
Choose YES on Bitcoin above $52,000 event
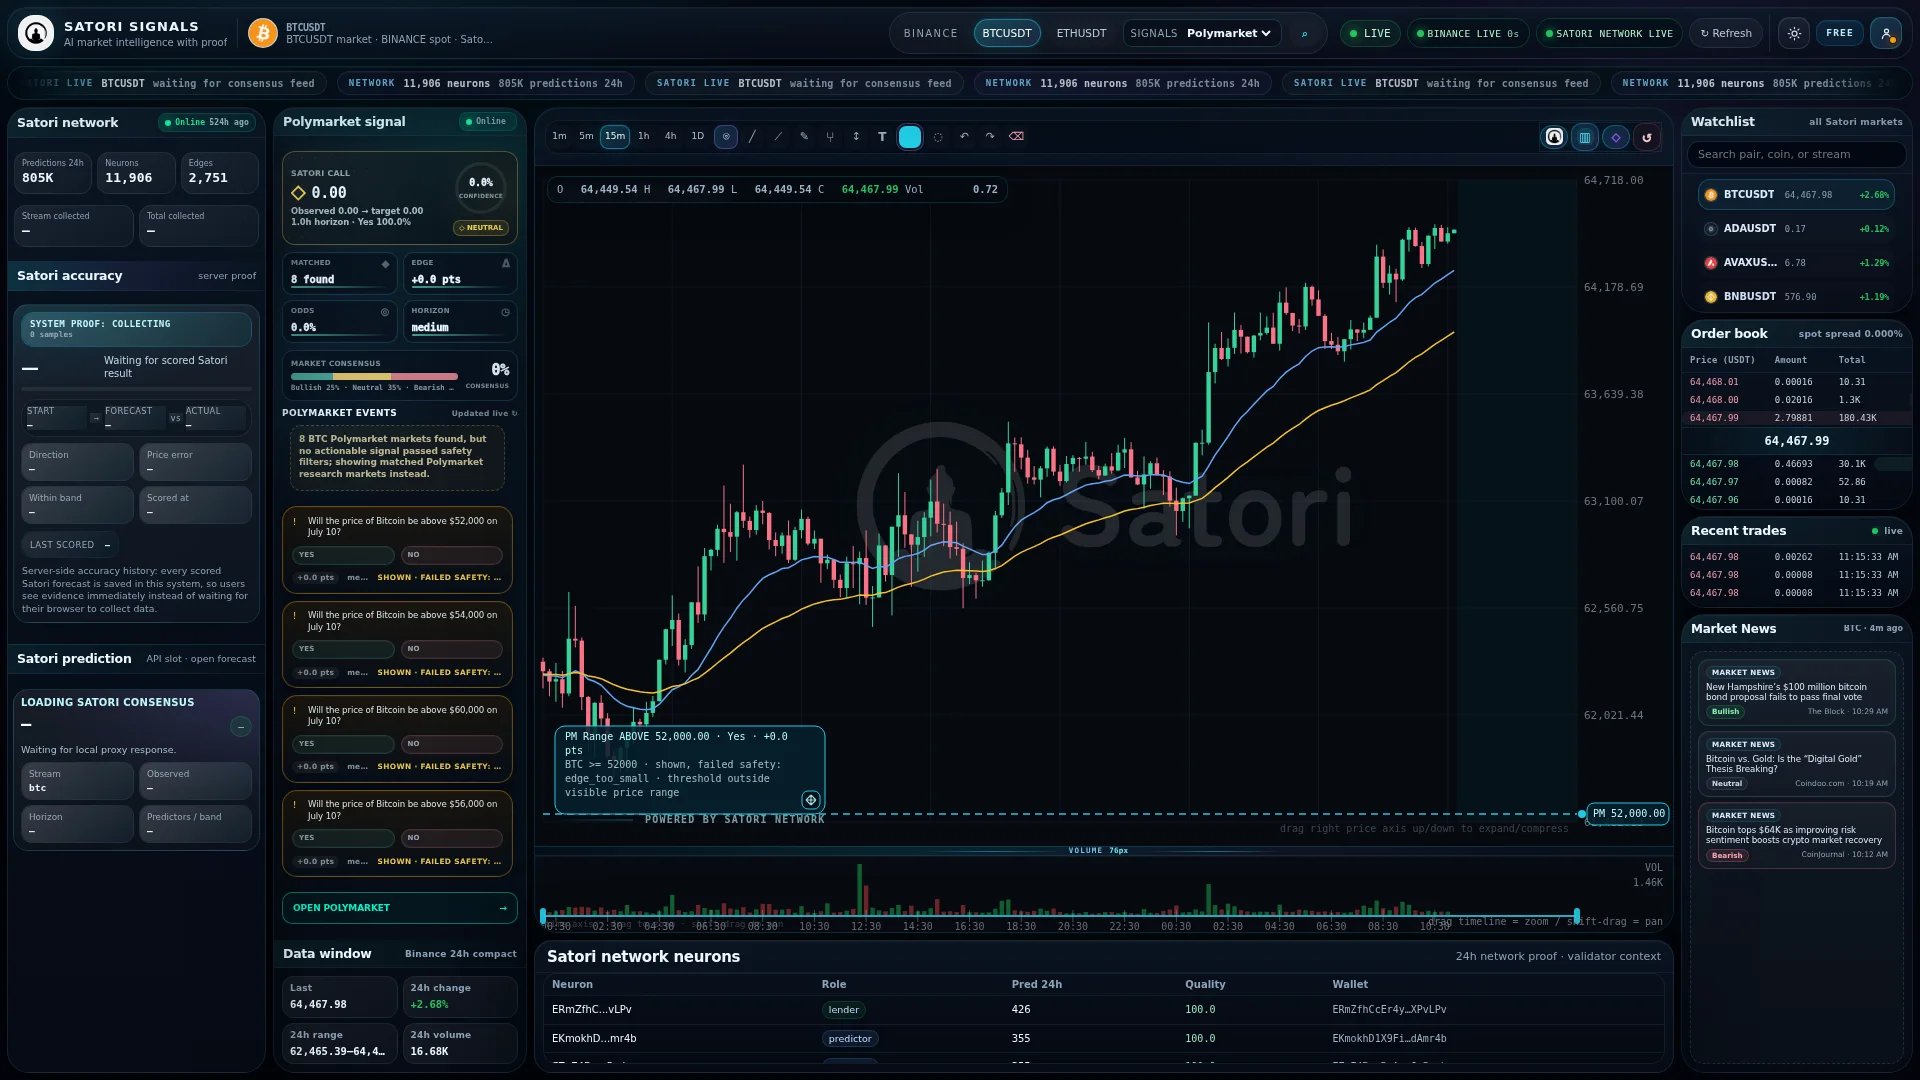(343, 555)
